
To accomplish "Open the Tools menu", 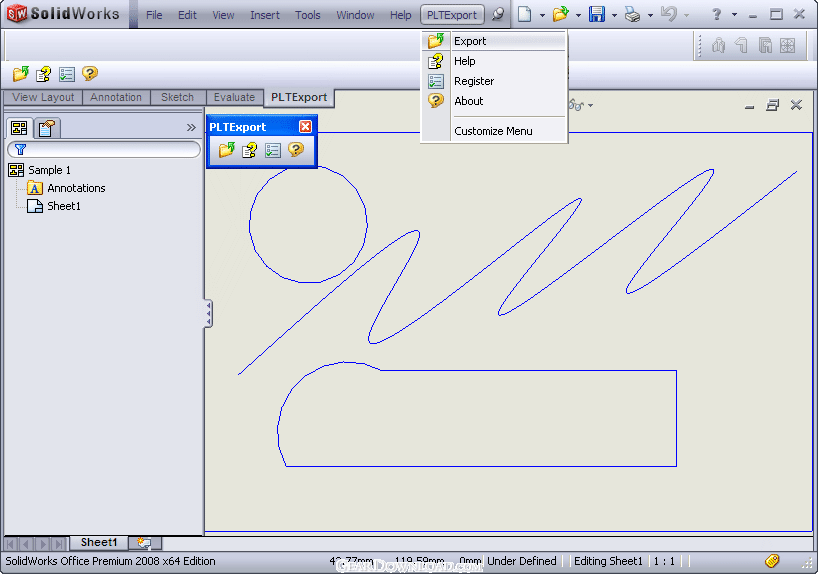I will coord(308,15).
